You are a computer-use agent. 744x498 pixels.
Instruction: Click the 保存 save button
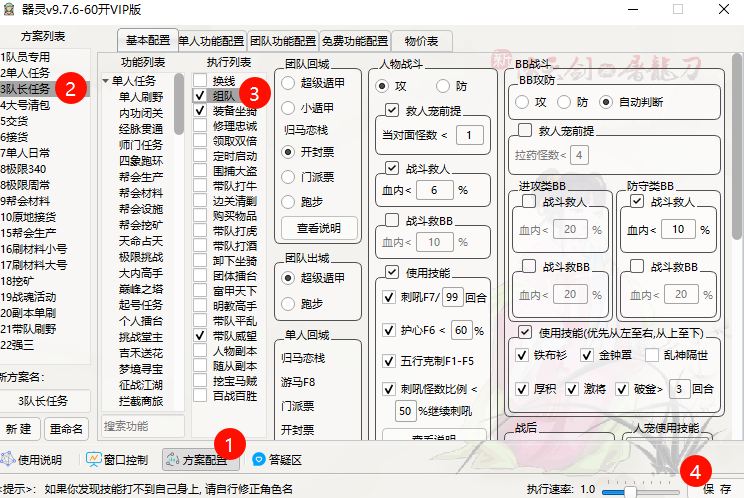point(715,489)
